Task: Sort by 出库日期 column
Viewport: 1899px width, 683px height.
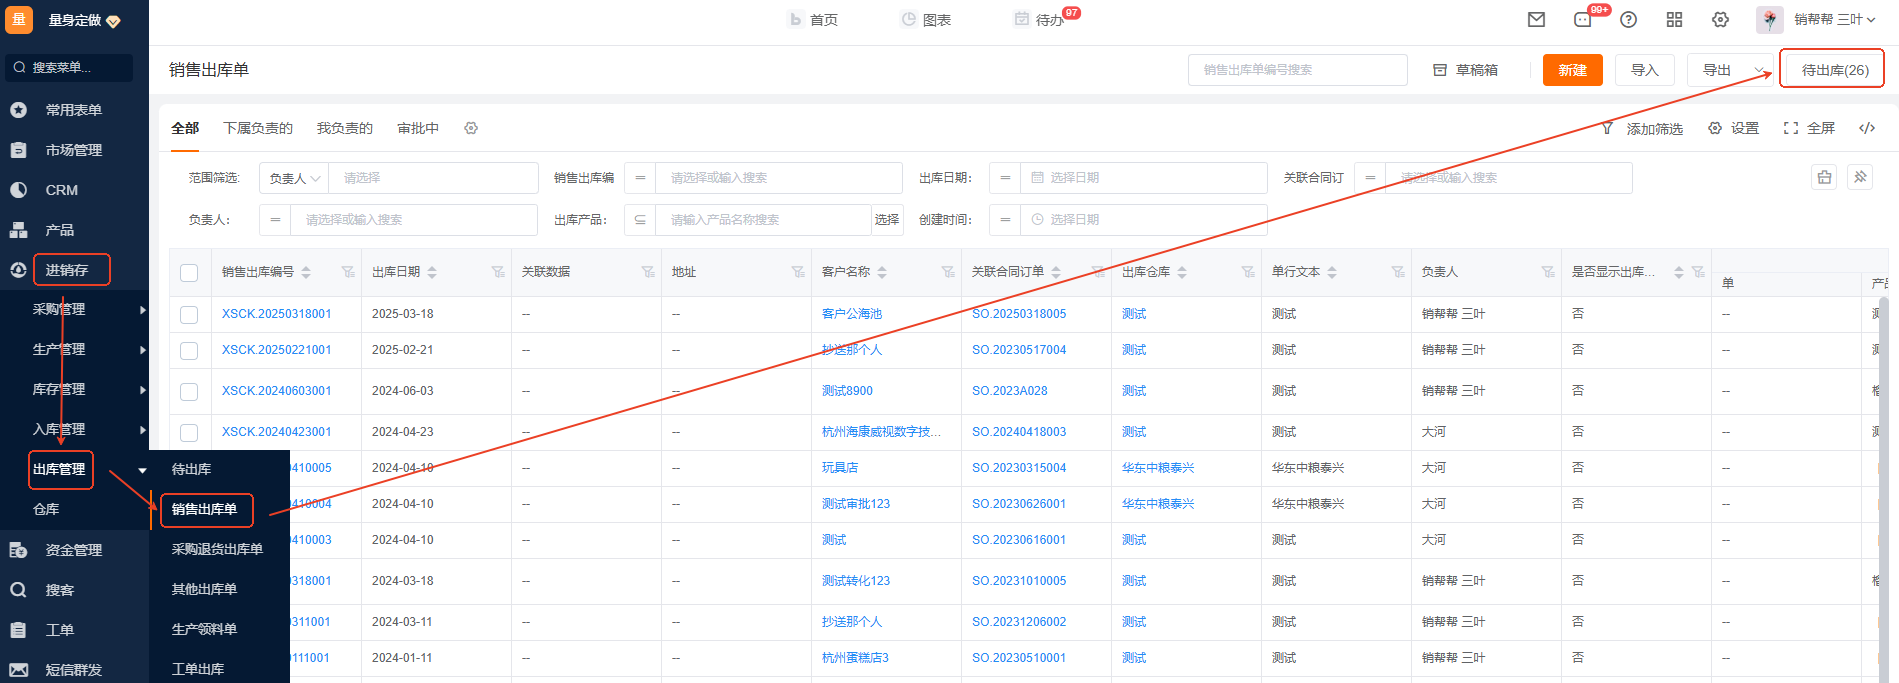Action: [x=432, y=272]
